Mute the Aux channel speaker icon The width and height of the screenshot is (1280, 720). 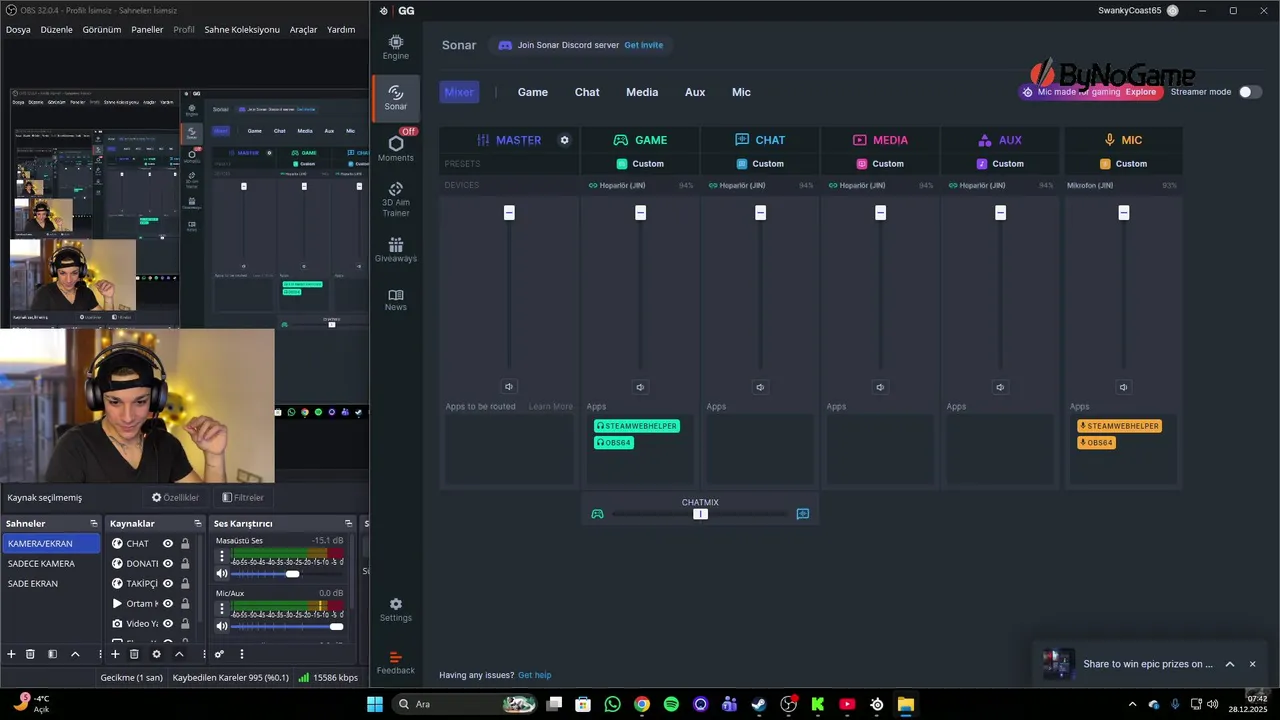pyautogui.click(x=1001, y=387)
